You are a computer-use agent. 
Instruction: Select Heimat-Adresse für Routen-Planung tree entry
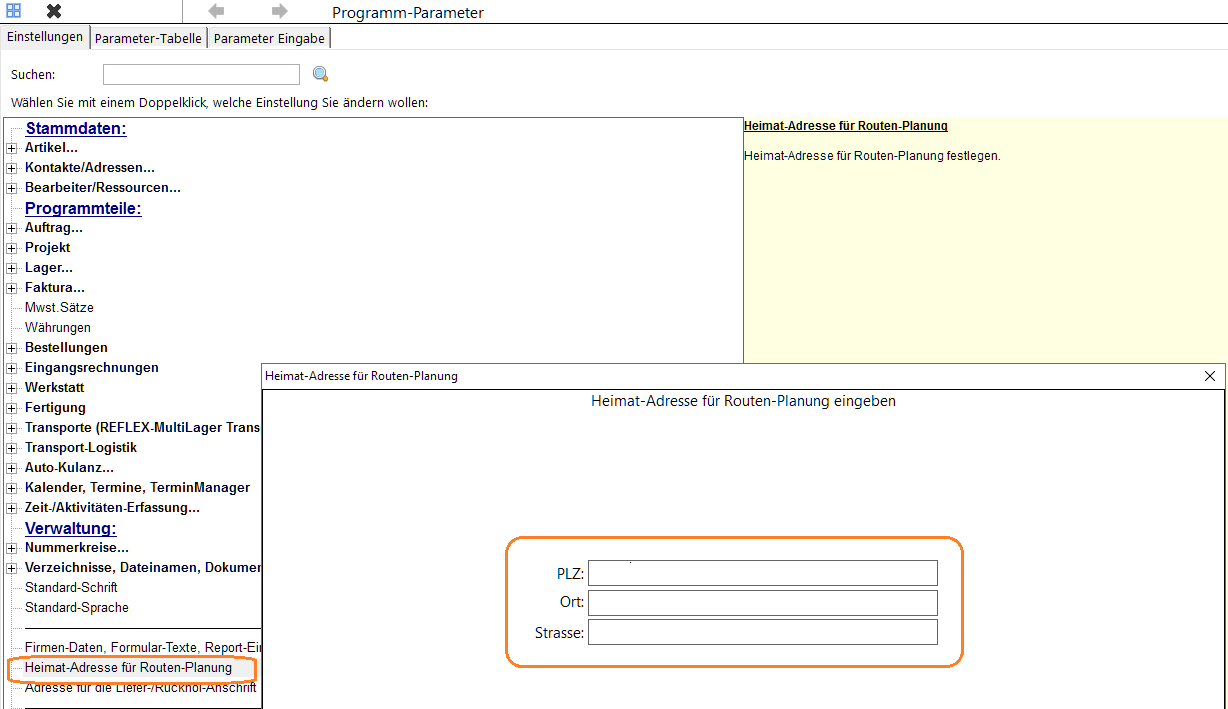(128, 667)
